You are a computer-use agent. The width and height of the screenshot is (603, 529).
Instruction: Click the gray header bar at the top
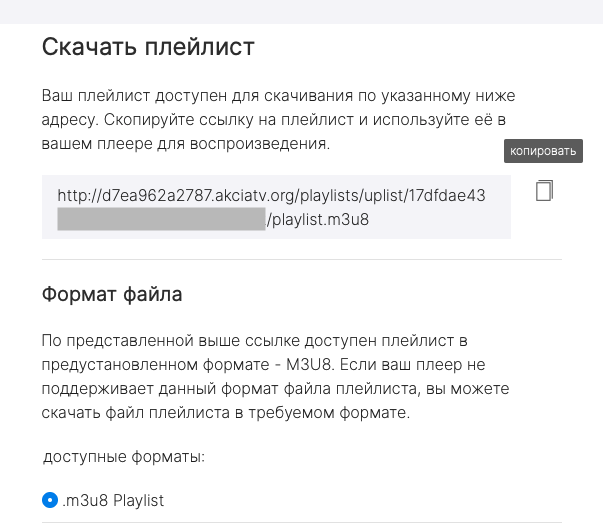coord(302,12)
